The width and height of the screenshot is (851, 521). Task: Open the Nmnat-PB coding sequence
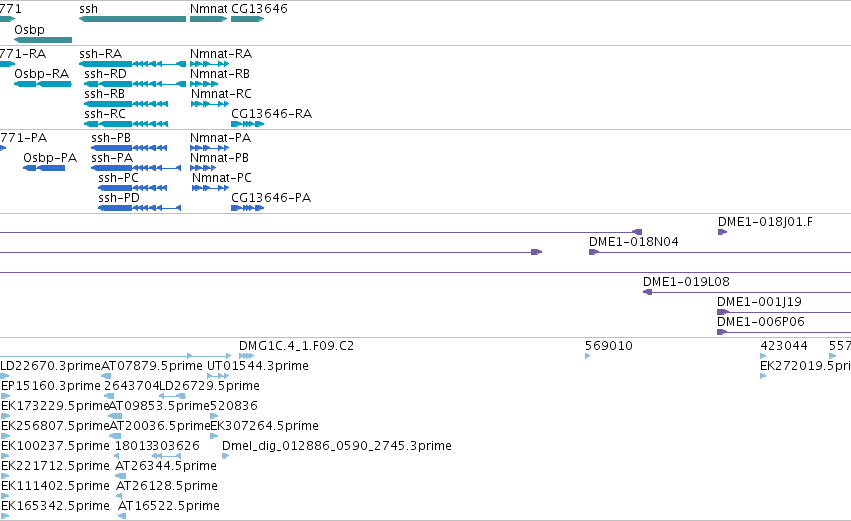[x=203, y=168]
